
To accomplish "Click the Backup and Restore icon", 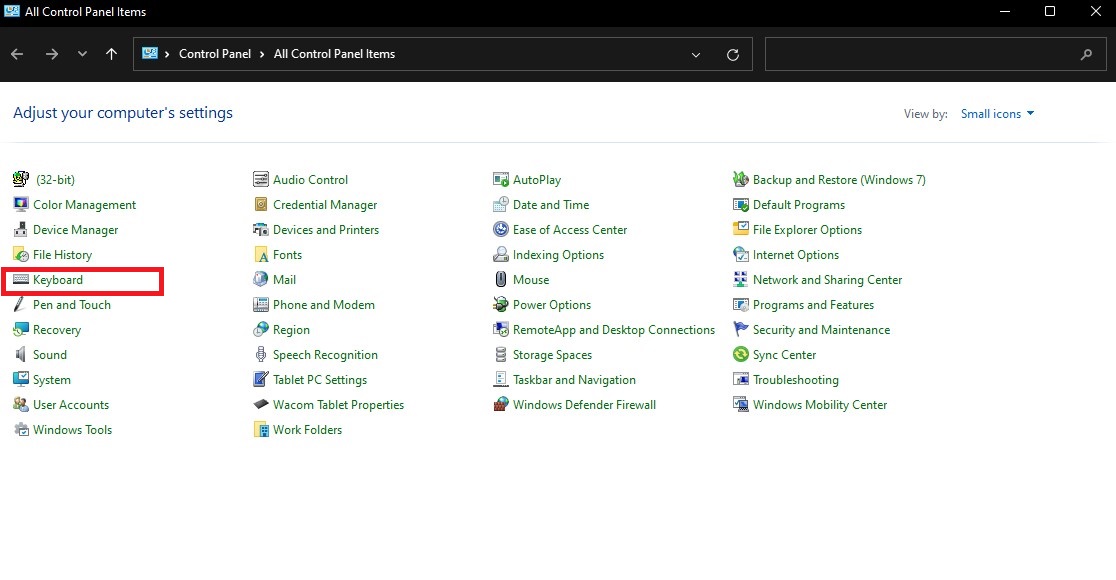I will pyautogui.click(x=741, y=180).
